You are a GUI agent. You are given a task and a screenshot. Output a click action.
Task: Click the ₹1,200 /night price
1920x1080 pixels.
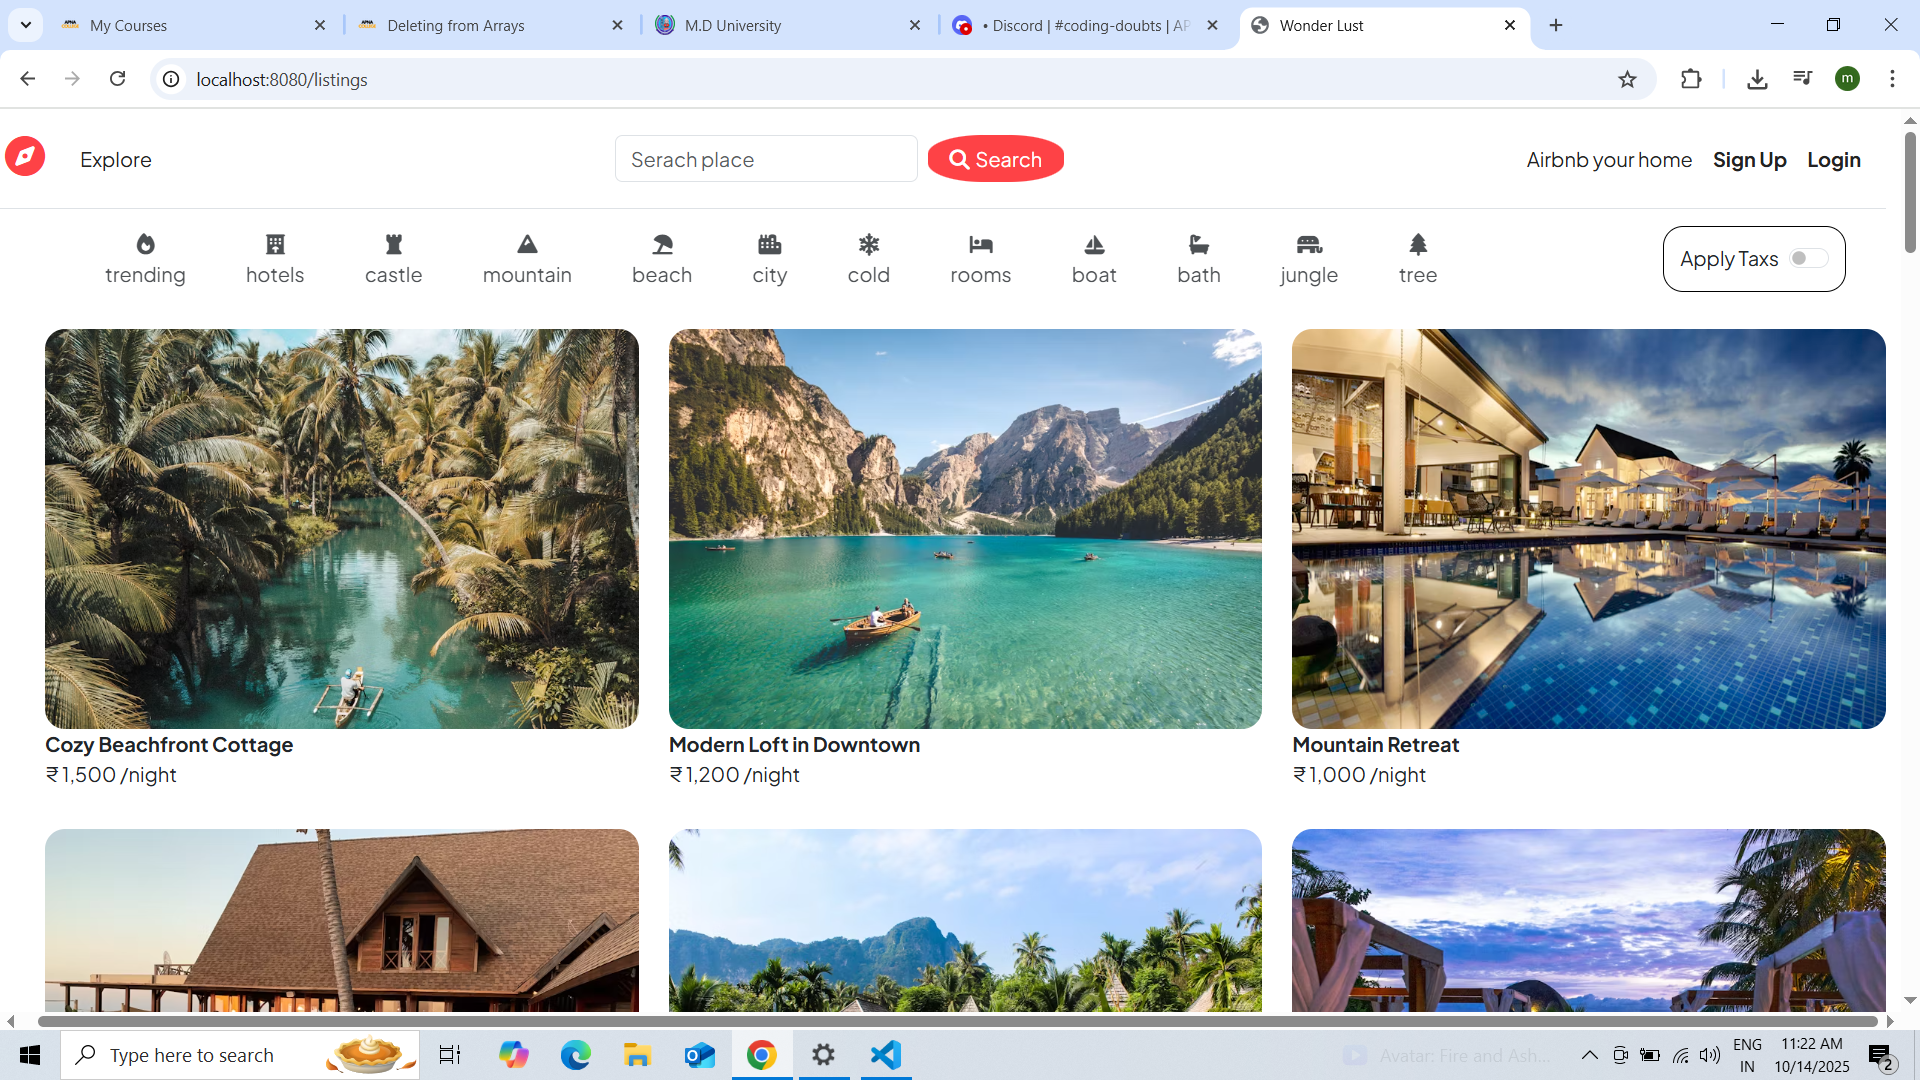[x=734, y=775]
